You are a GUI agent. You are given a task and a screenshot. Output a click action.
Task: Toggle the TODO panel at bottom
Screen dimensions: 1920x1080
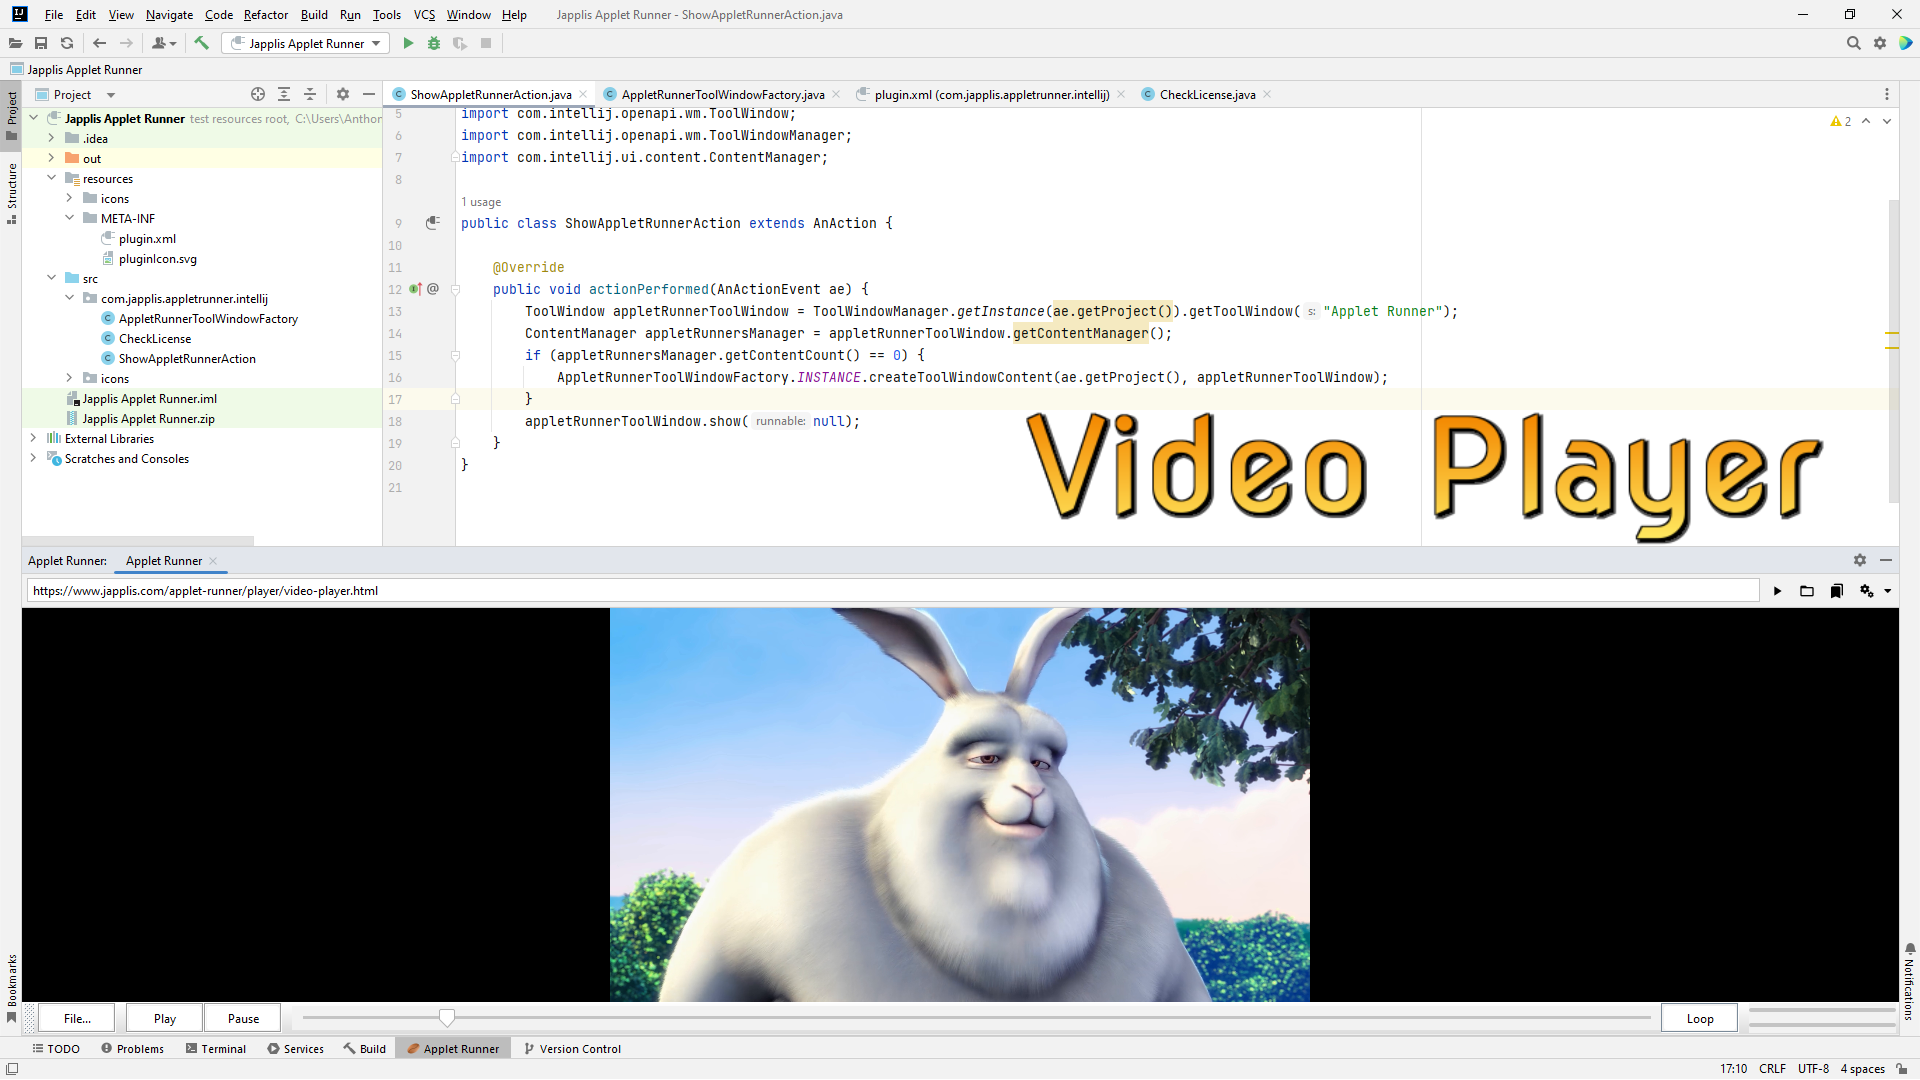pos(54,1048)
